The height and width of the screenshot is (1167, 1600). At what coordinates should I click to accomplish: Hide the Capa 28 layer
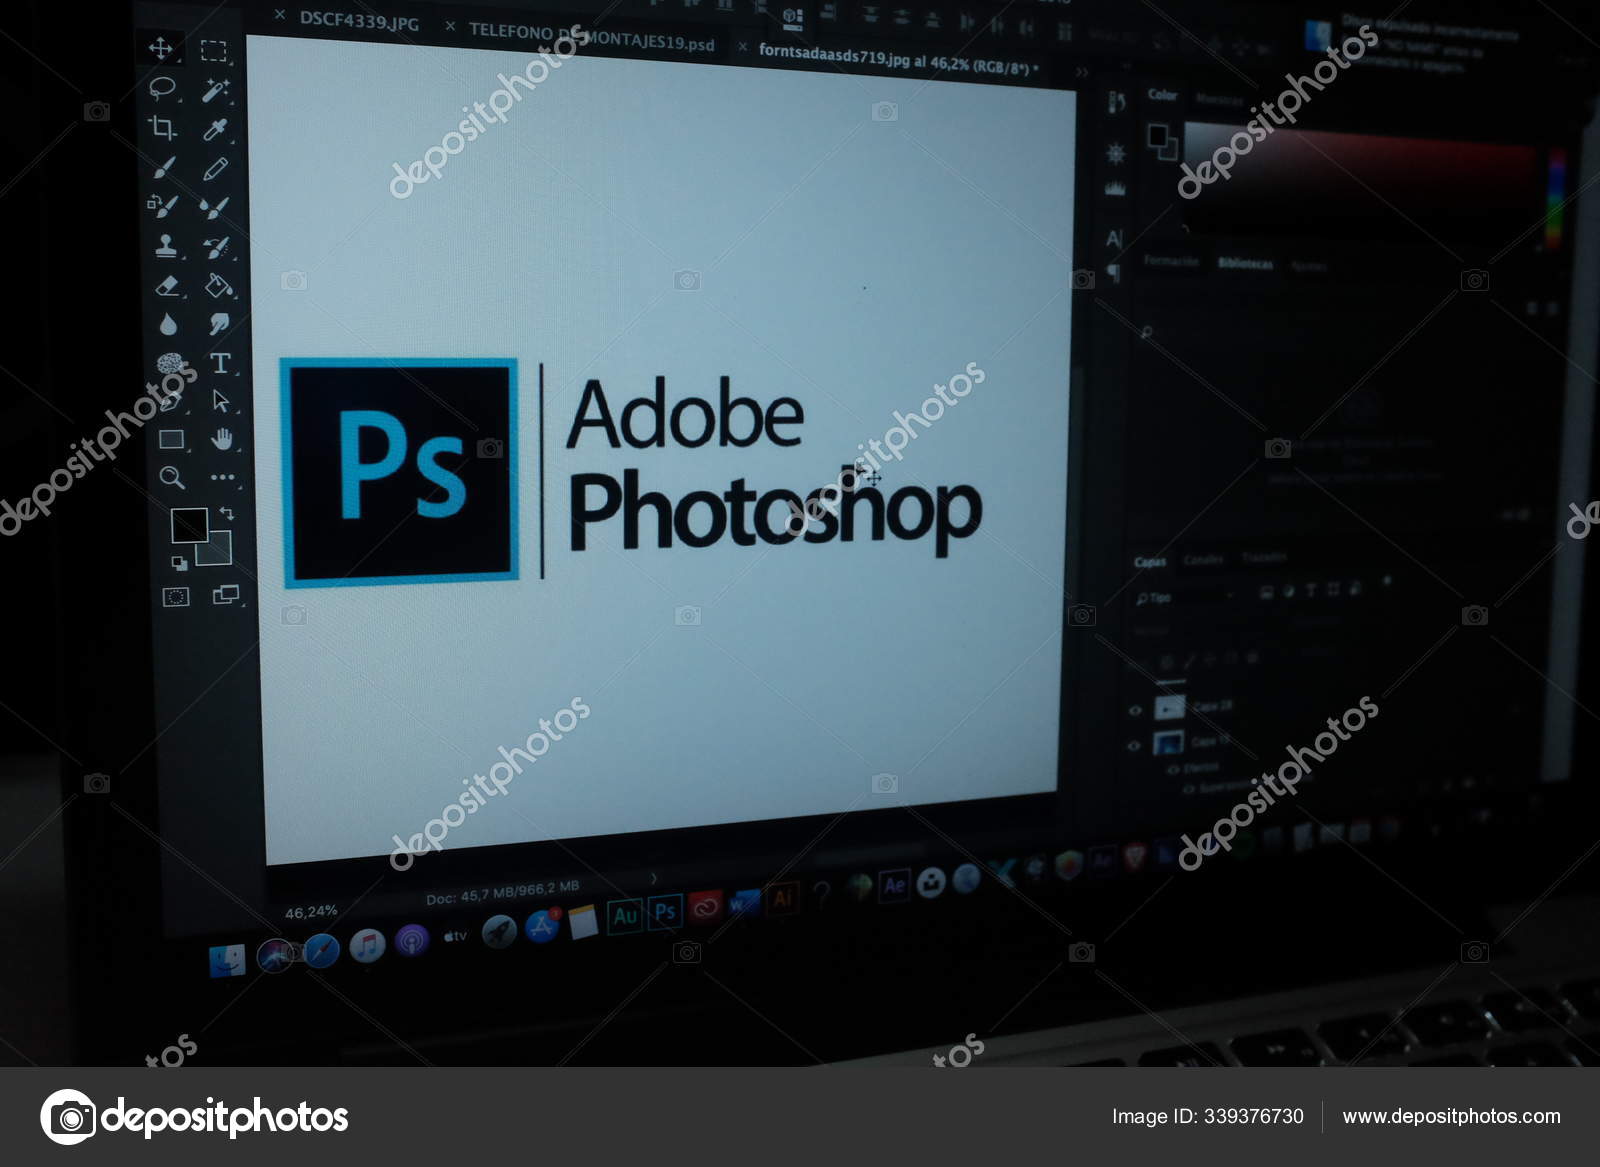coord(1136,710)
